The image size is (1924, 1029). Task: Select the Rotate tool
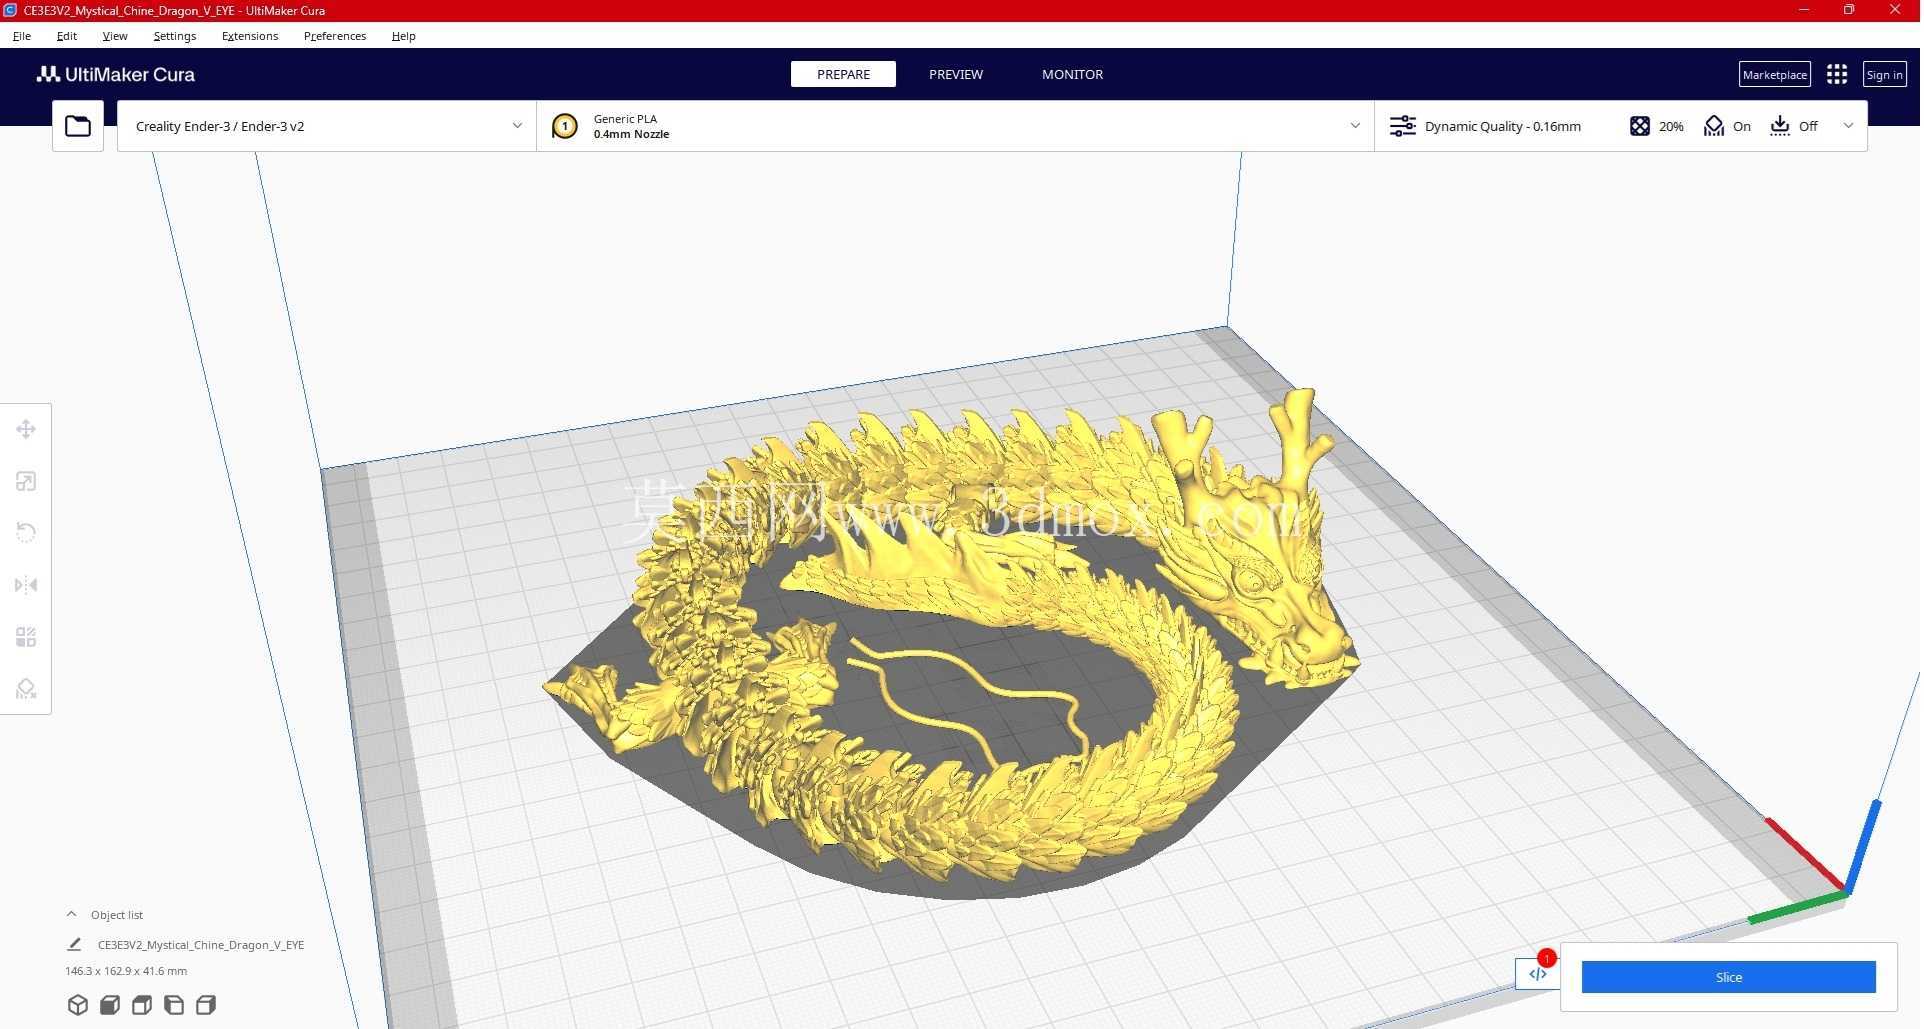coord(26,533)
